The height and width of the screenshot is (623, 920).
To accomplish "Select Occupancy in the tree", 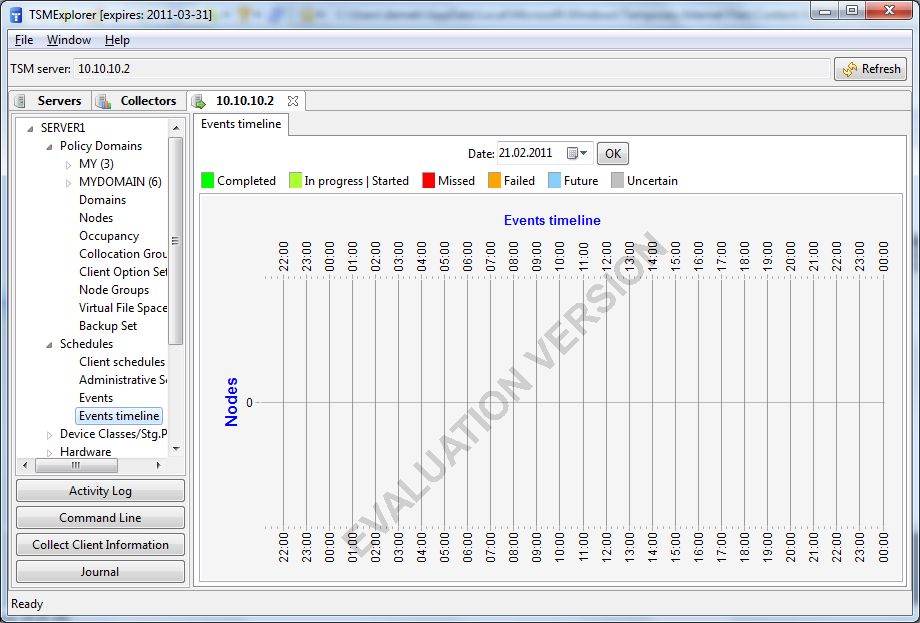I will [x=109, y=236].
